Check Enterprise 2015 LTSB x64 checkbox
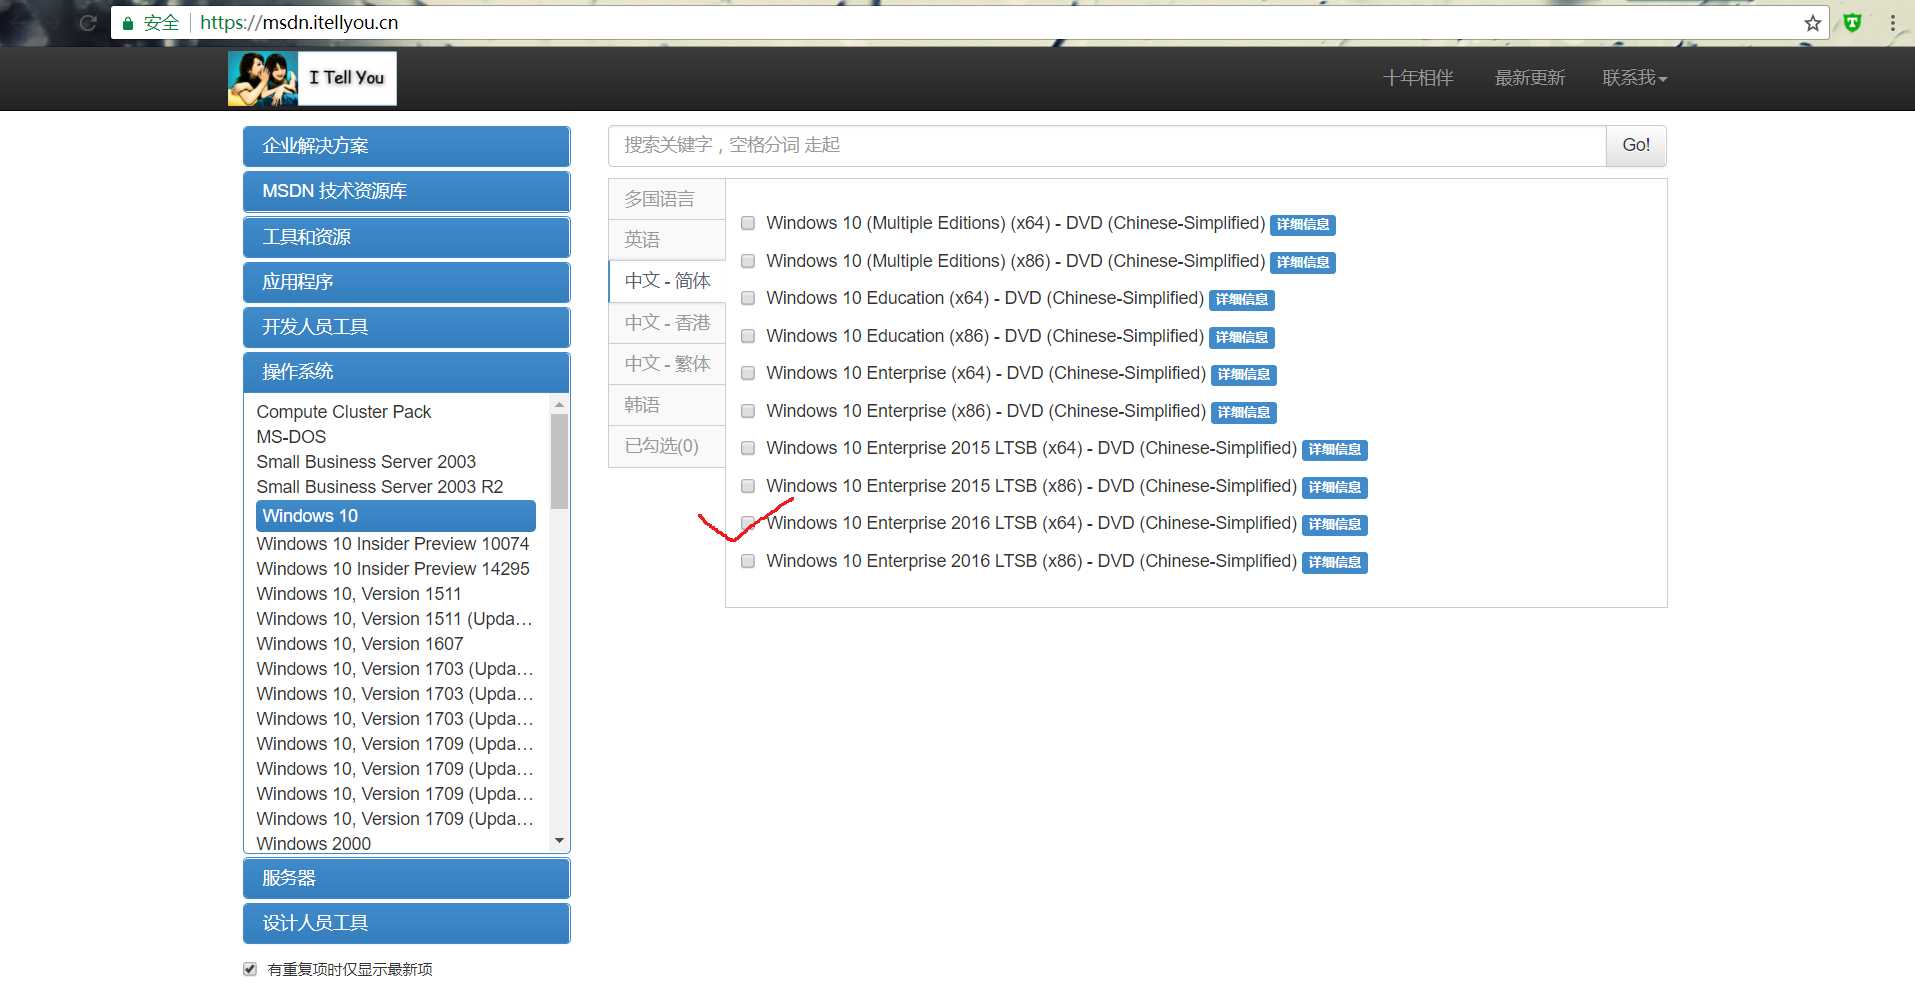 point(748,448)
